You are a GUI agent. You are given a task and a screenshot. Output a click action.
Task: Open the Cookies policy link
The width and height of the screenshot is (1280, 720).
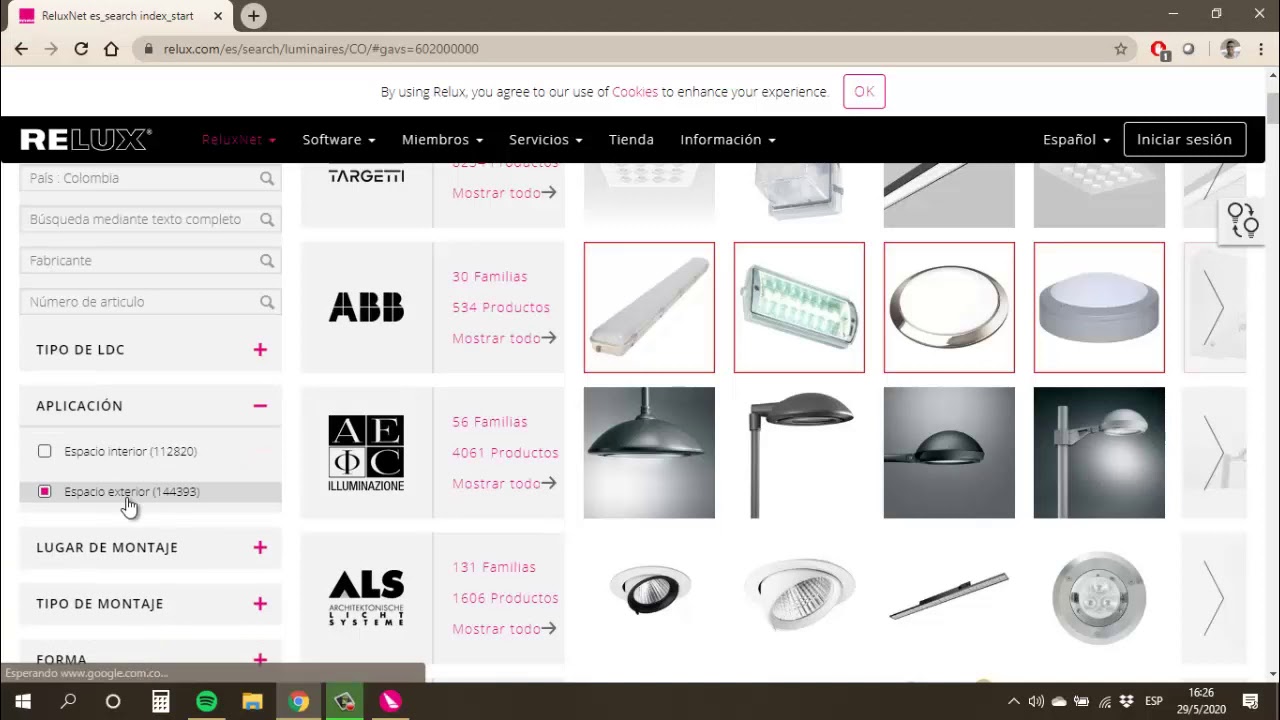point(635,92)
